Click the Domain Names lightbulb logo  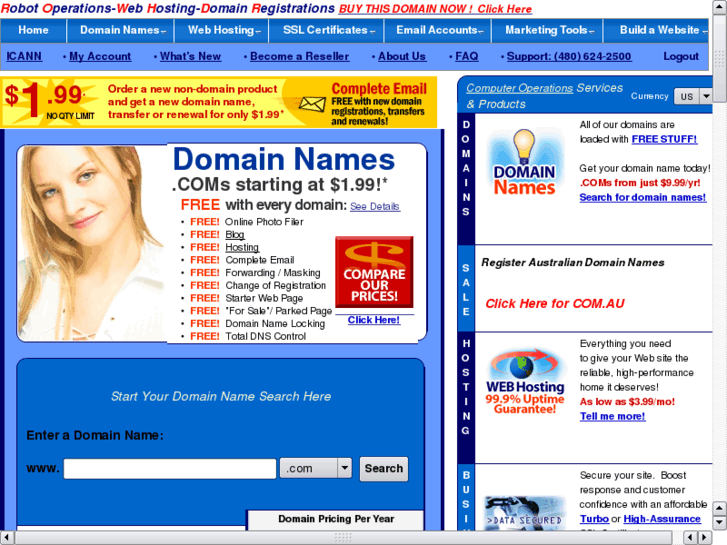(x=524, y=162)
